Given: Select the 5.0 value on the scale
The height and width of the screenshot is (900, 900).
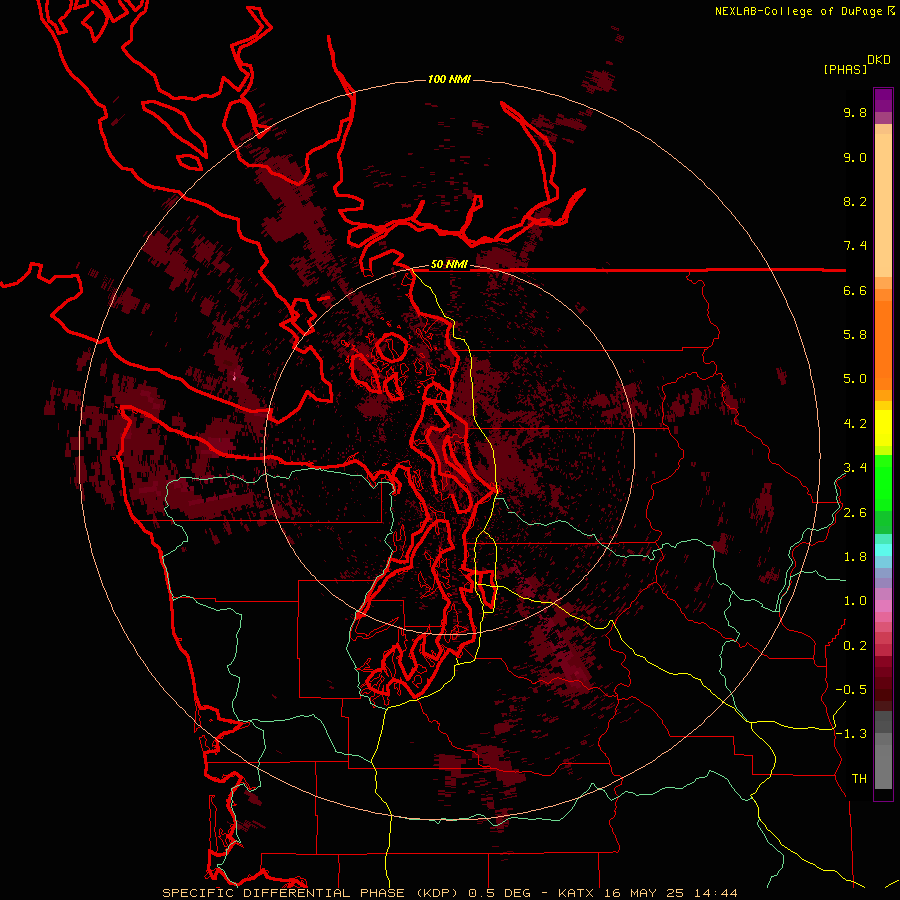Looking at the screenshot, I should (855, 379).
